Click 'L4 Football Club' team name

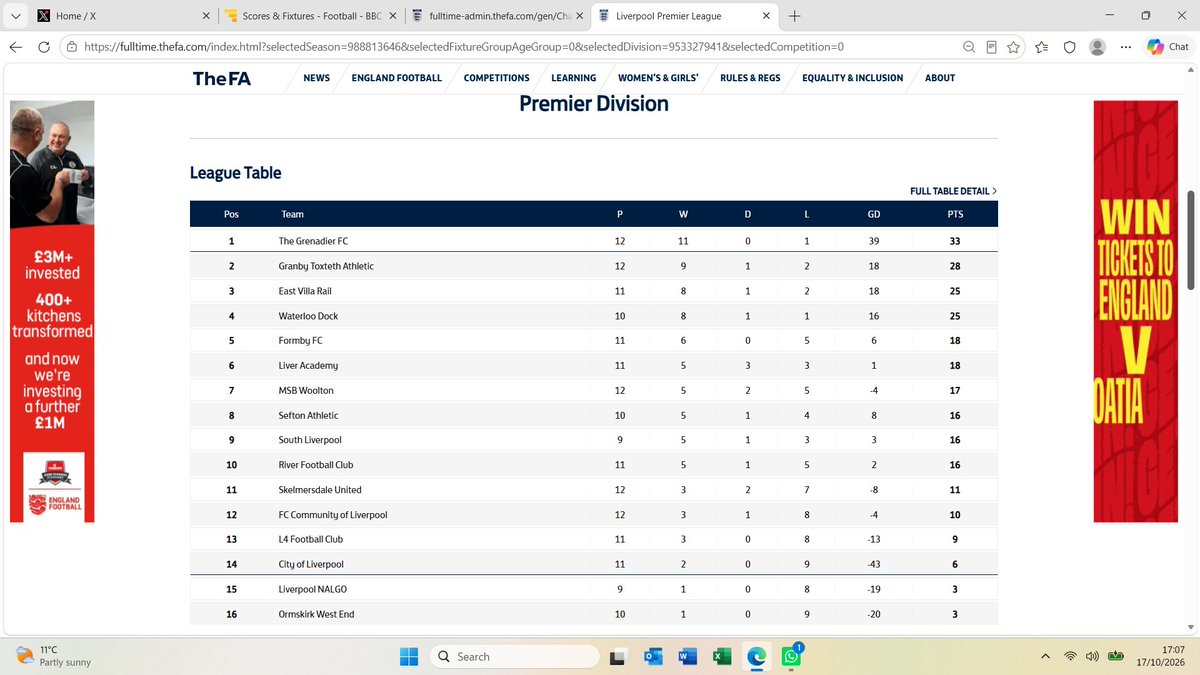click(311, 539)
